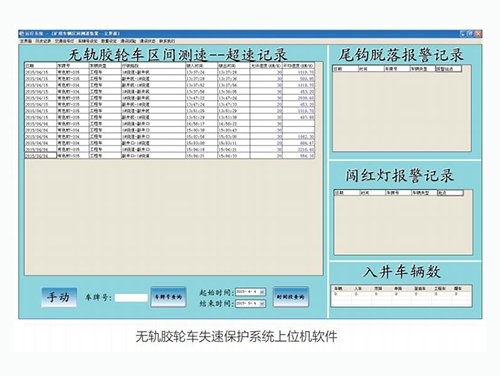
Task: Click the 车牌号 text input box
Action: [x=131, y=298]
